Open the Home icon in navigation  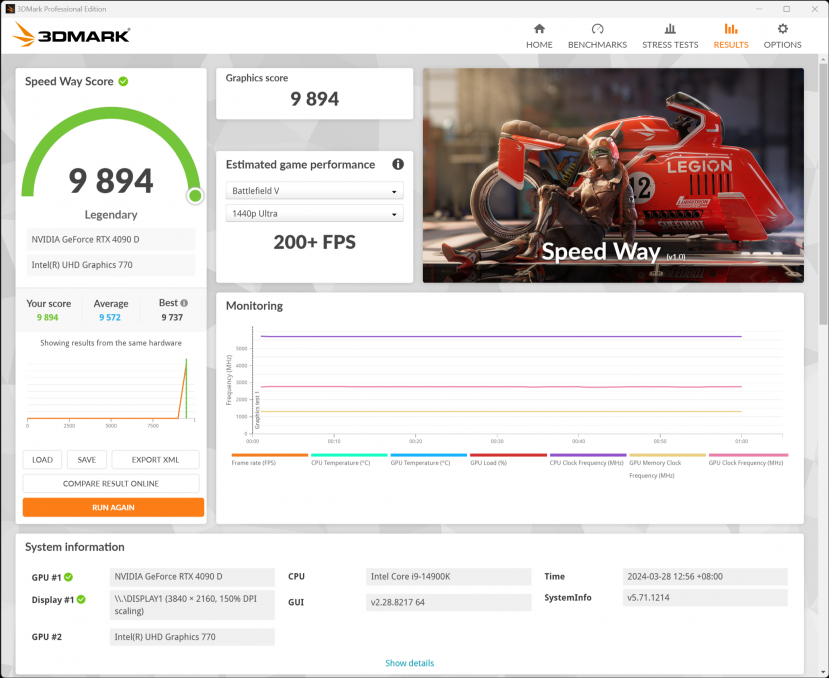[539, 29]
